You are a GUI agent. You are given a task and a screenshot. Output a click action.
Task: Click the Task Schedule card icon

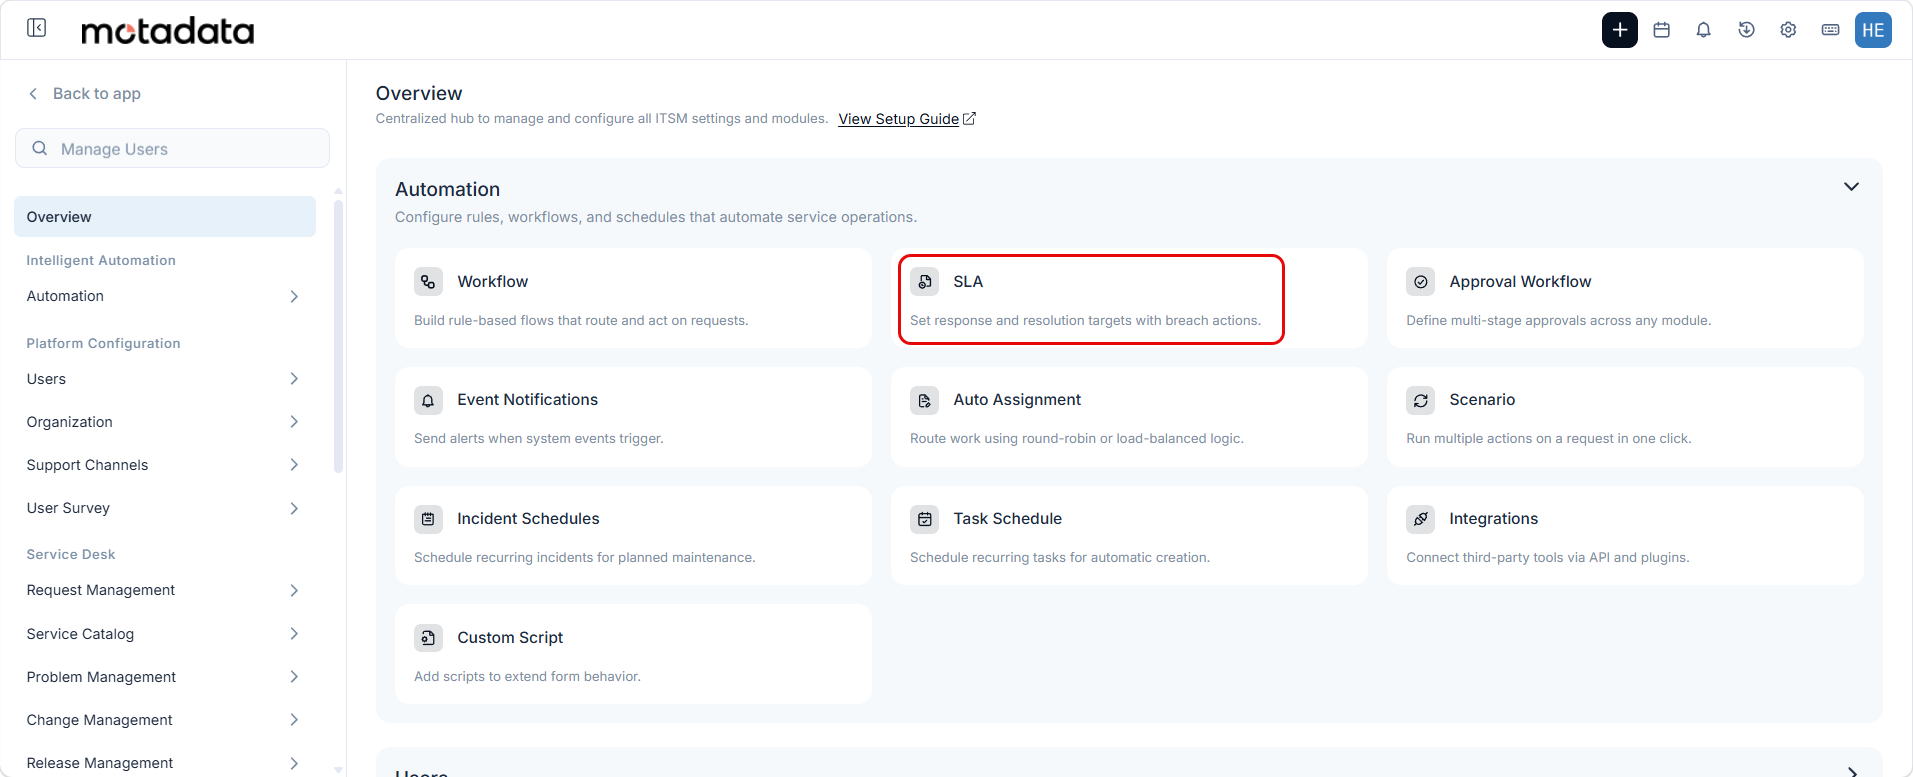click(x=924, y=519)
